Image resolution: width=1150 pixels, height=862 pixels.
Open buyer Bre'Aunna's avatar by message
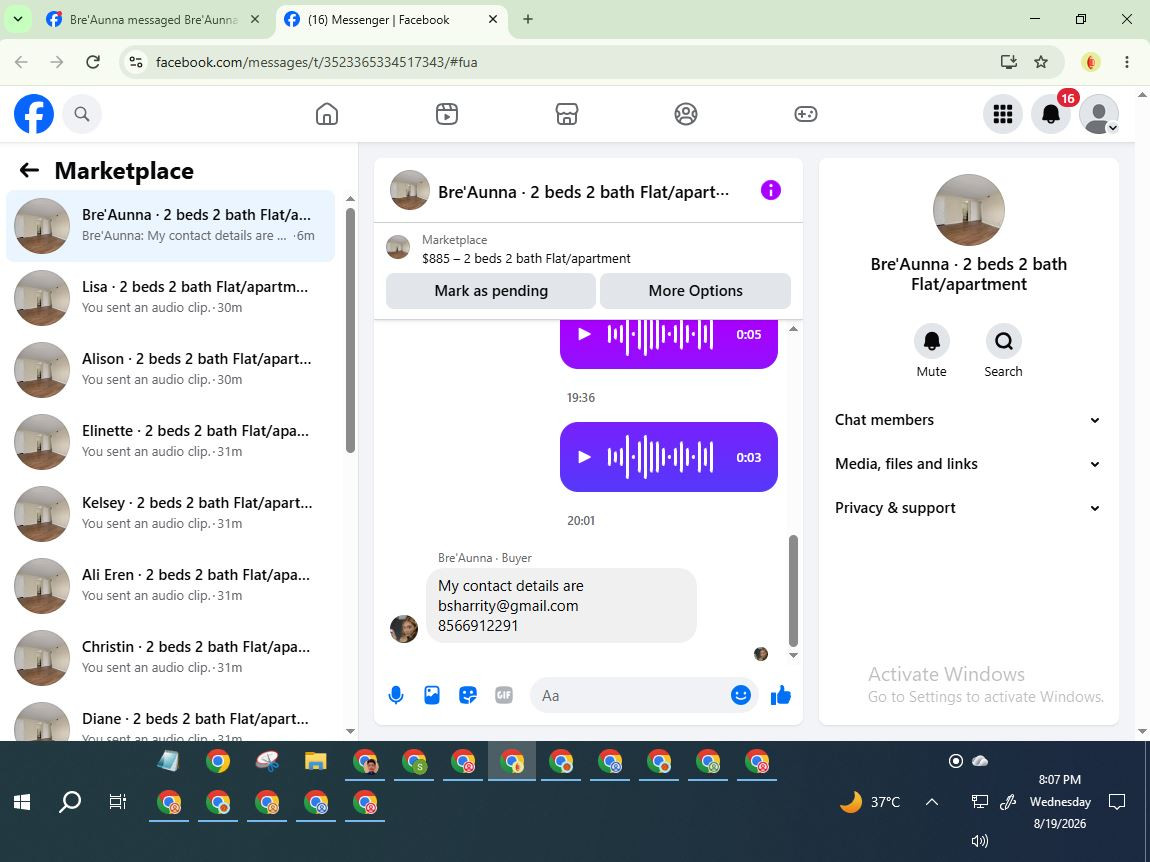coord(403,629)
